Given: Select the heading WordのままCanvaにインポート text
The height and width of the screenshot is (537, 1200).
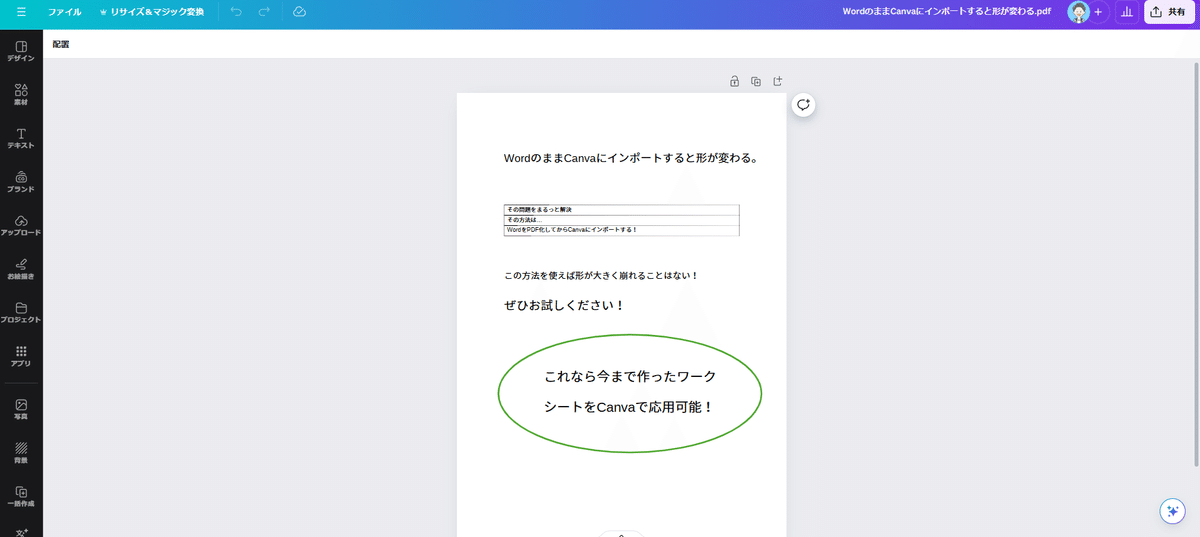Looking at the screenshot, I should pos(631,158).
